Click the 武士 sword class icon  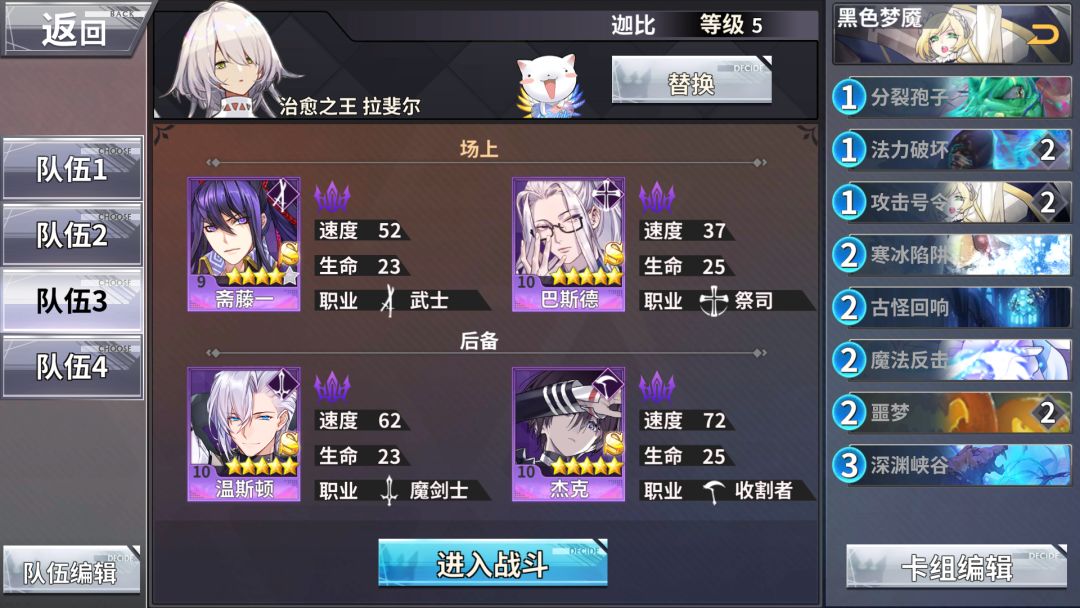click(x=389, y=301)
